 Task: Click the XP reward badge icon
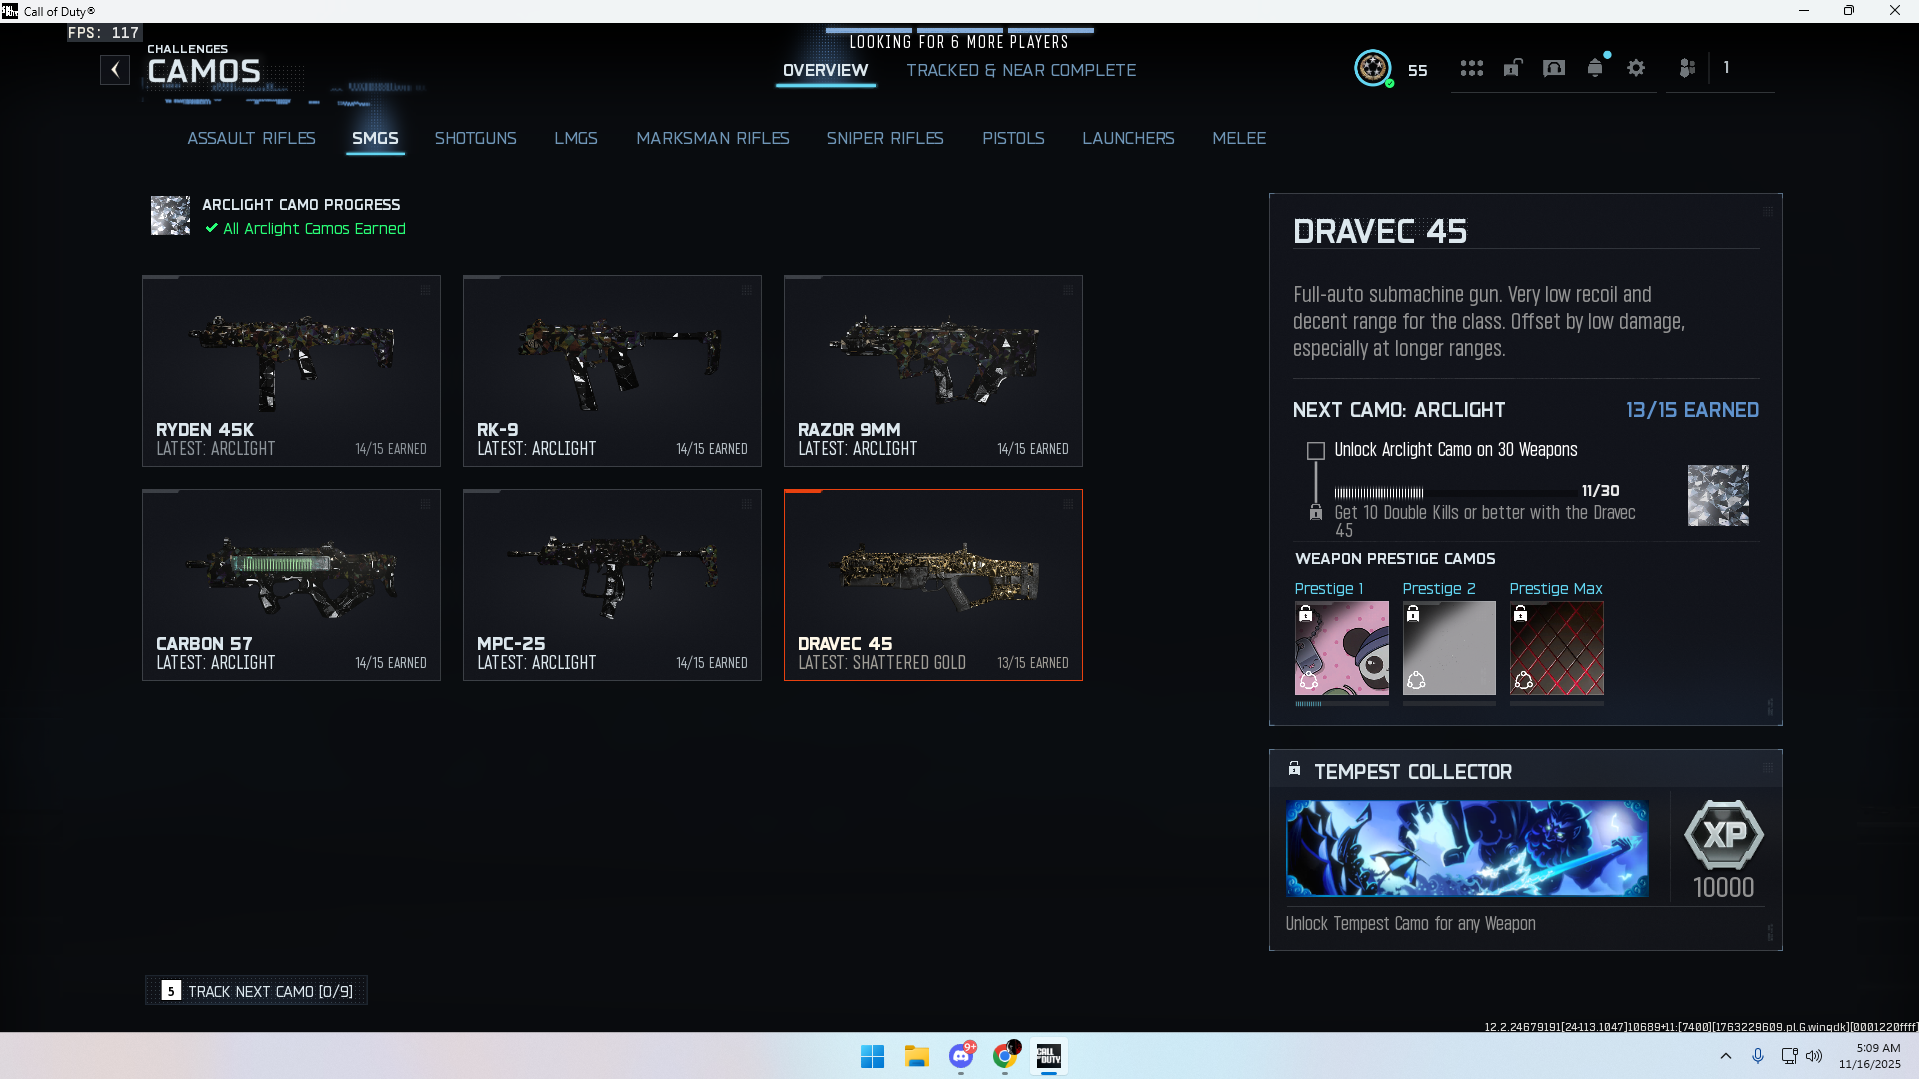[1724, 835]
